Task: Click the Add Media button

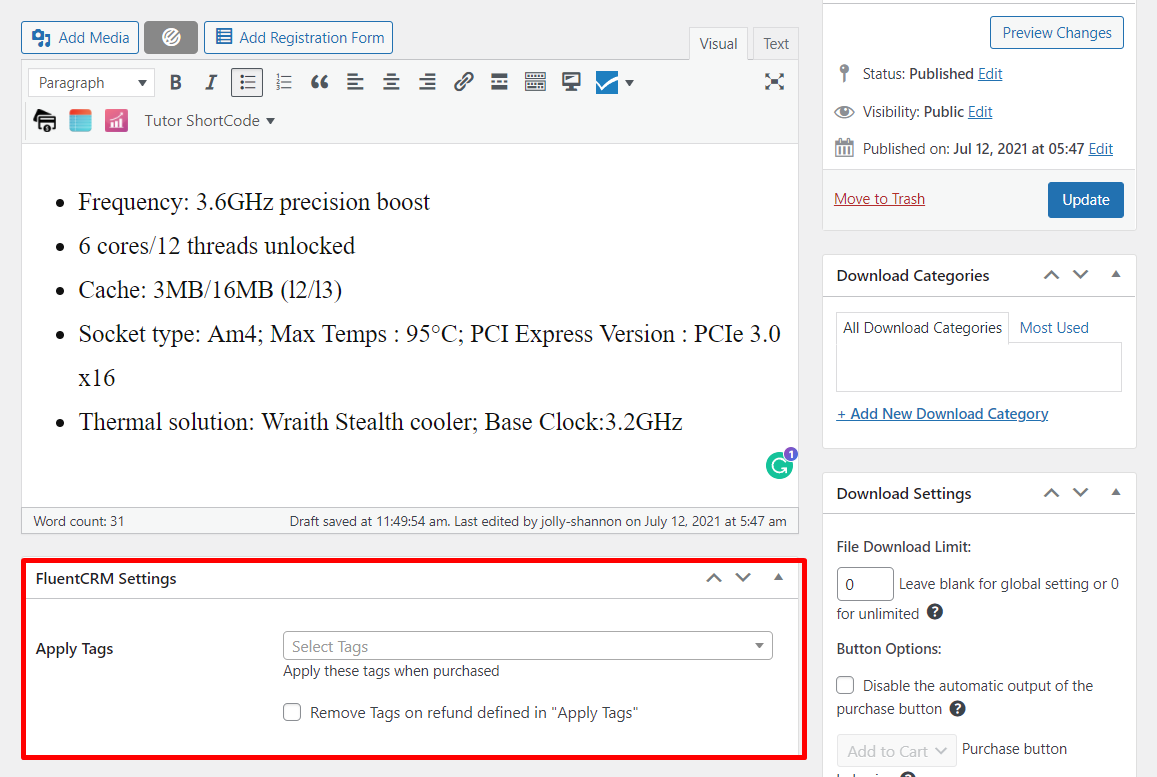Action: 80,38
